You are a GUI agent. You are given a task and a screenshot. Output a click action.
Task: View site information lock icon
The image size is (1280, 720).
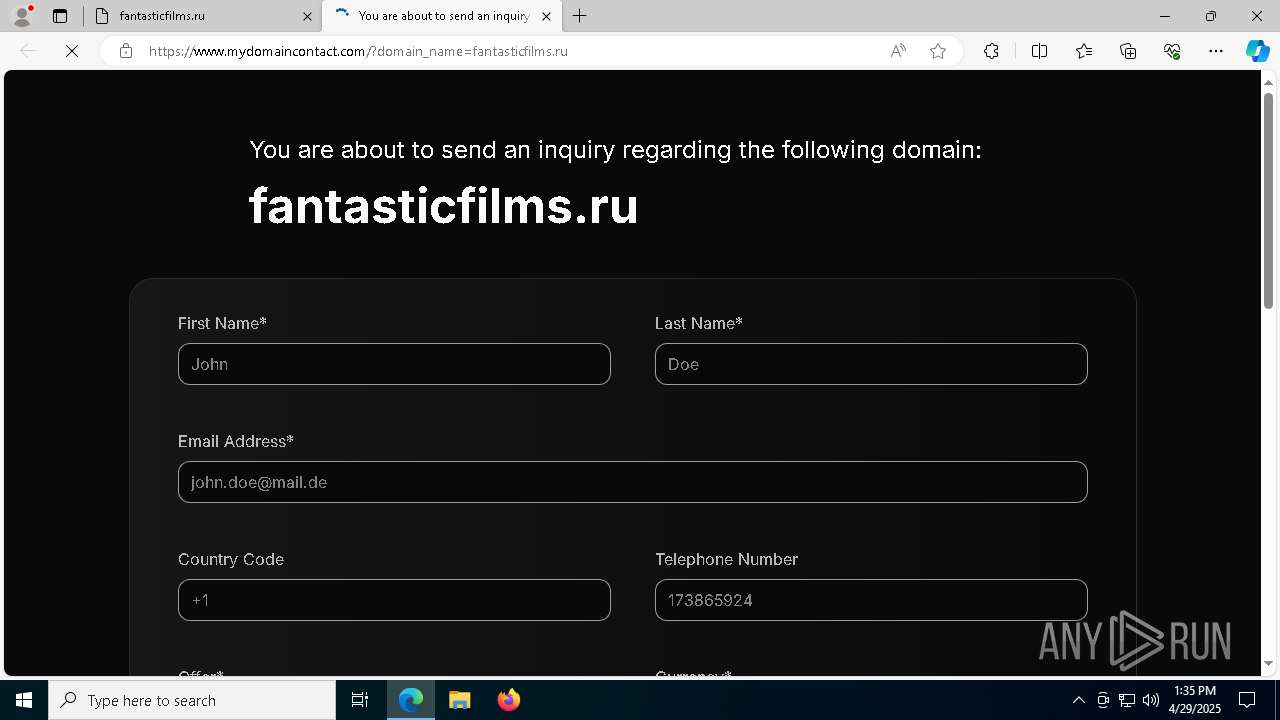(x=126, y=51)
